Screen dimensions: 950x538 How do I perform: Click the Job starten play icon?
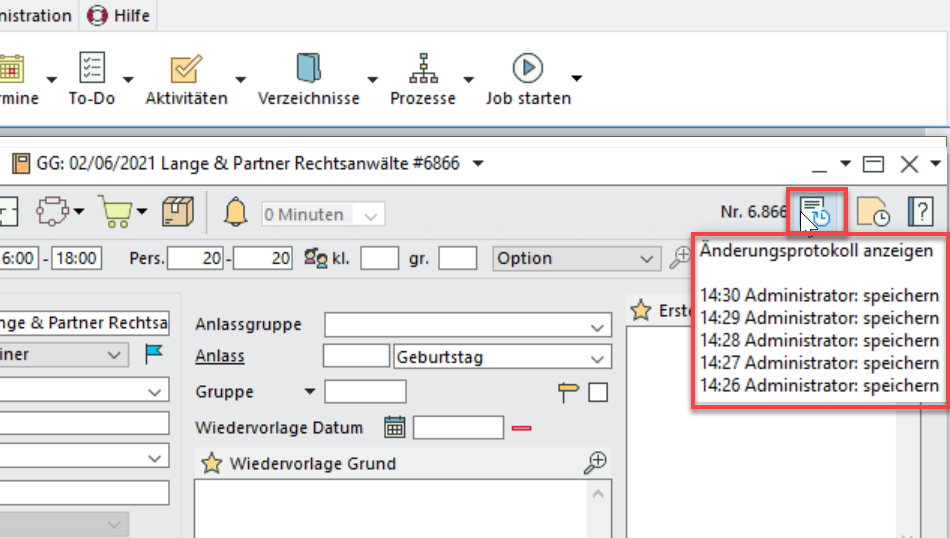[527, 70]
